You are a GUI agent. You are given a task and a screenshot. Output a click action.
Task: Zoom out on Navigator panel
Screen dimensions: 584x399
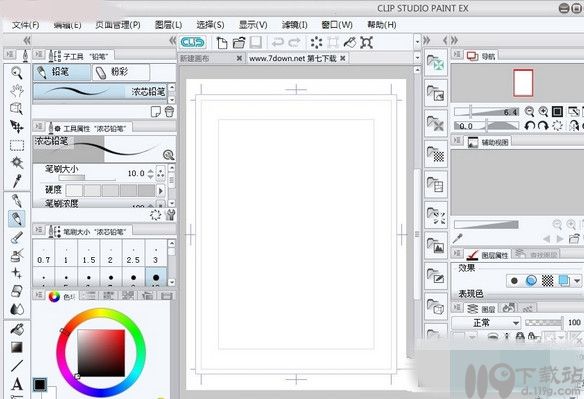pos(529,111)
